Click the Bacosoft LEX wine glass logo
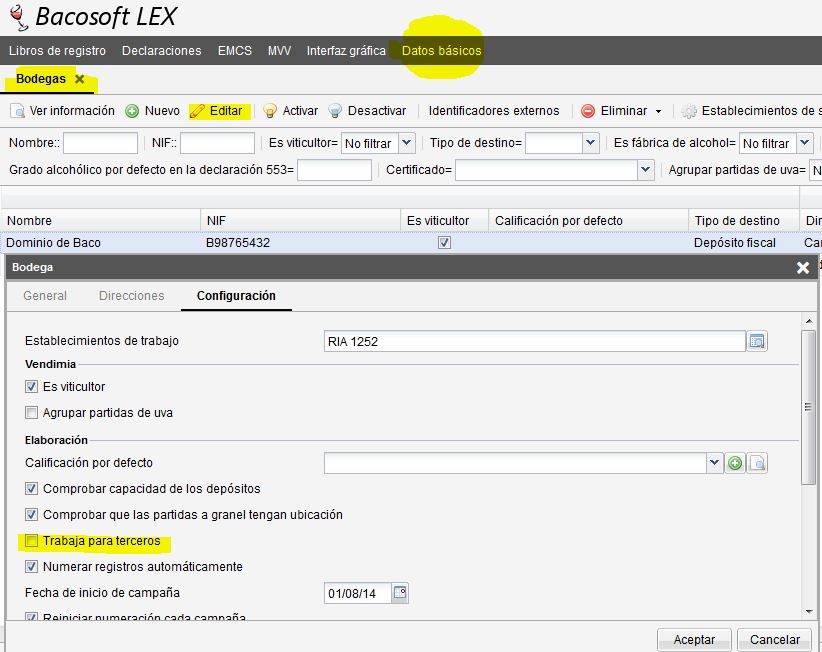Viewport: 822px width, 652px height. pyautogui.click(x=18, y=17)
